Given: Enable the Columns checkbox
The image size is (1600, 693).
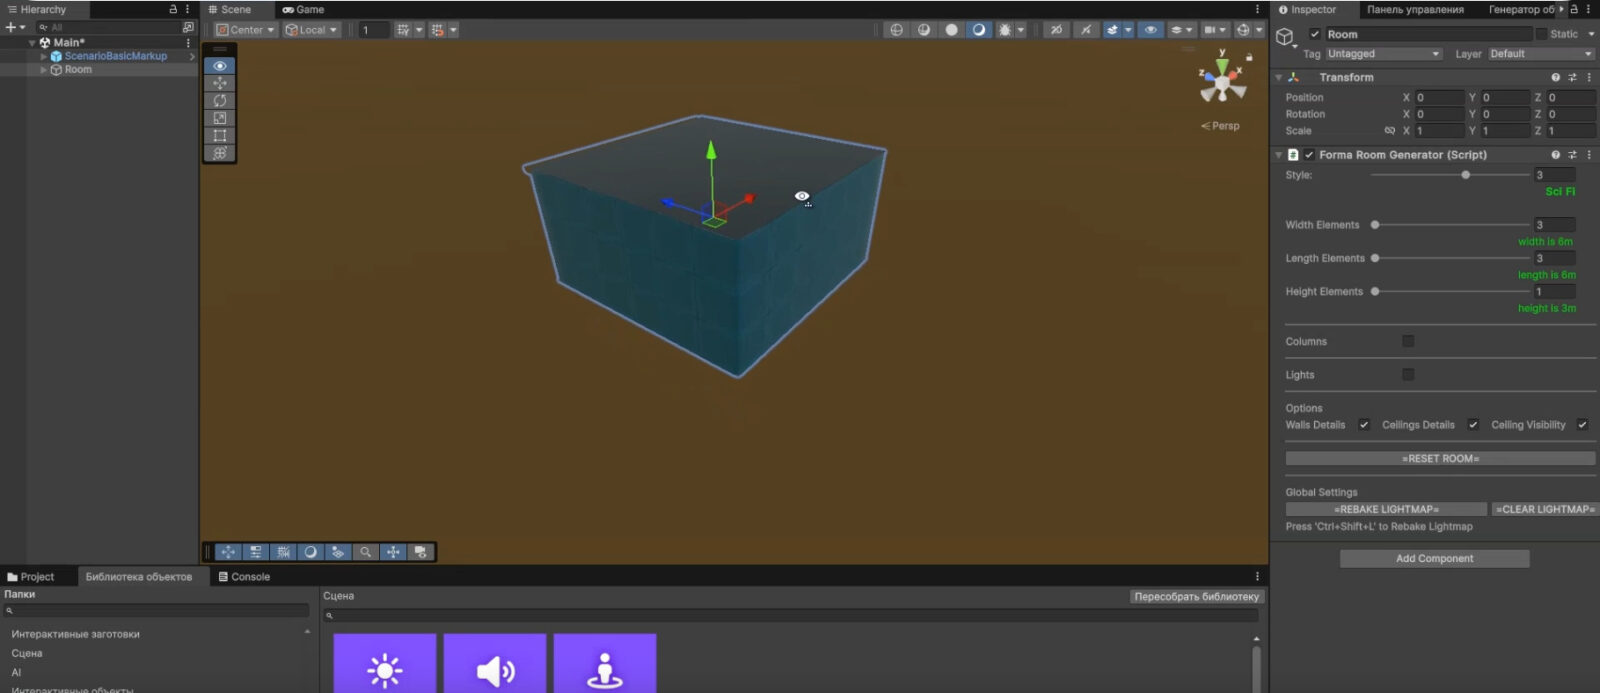Looking at the screenshot, I should pos(1408,341).
